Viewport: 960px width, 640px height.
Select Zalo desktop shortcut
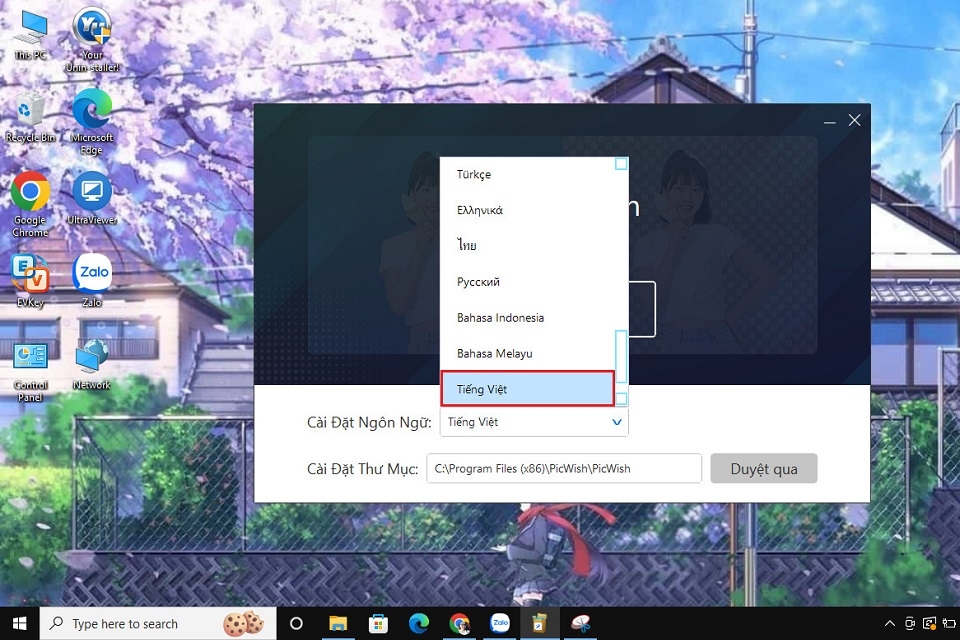(x=92, y=280)
